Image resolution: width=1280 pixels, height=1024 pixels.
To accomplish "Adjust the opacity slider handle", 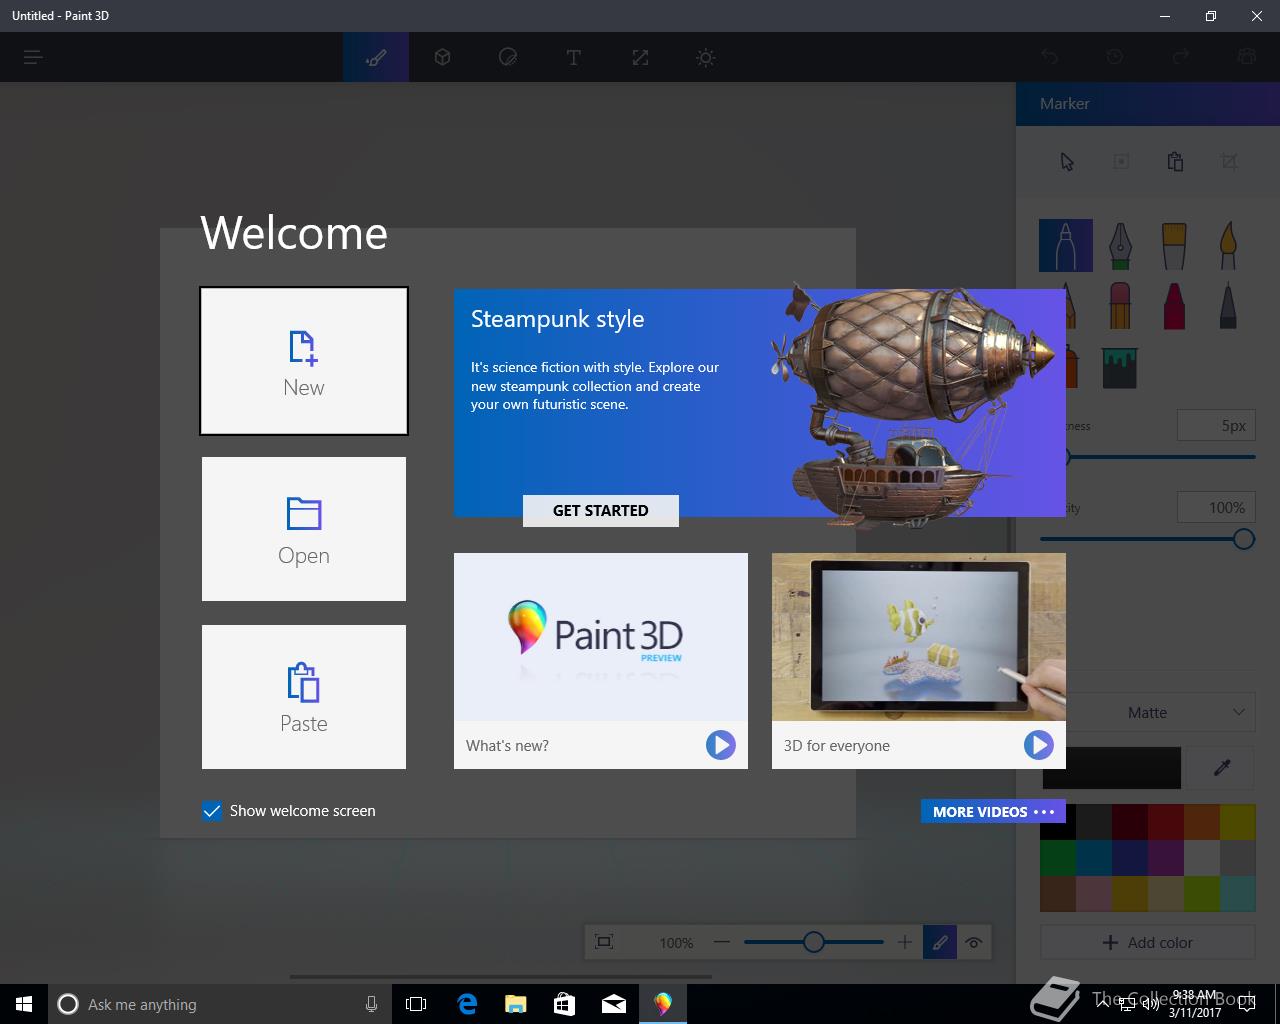I will click(x=1243, y=539).
